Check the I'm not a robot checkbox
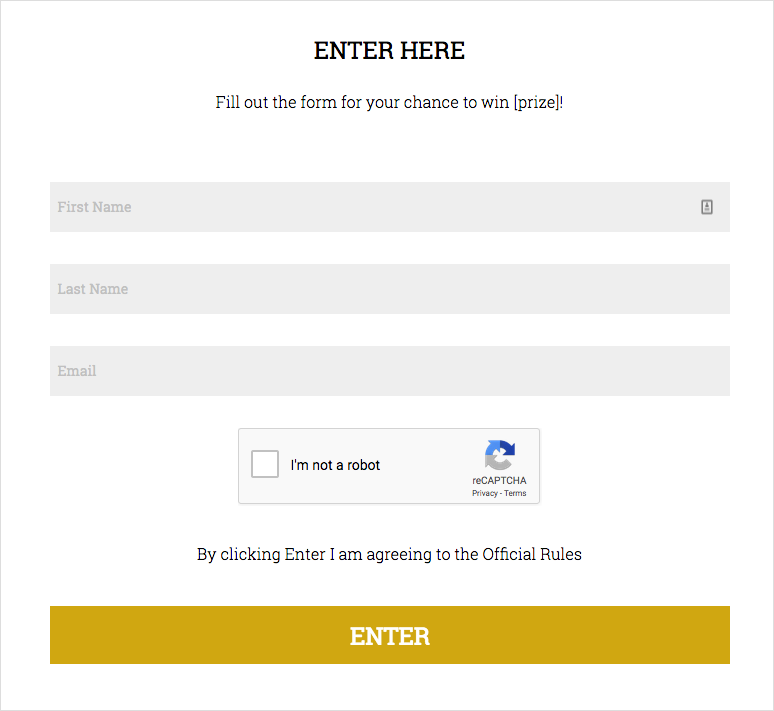This screenshot has height=711, width=774. [x=265, y=465]
